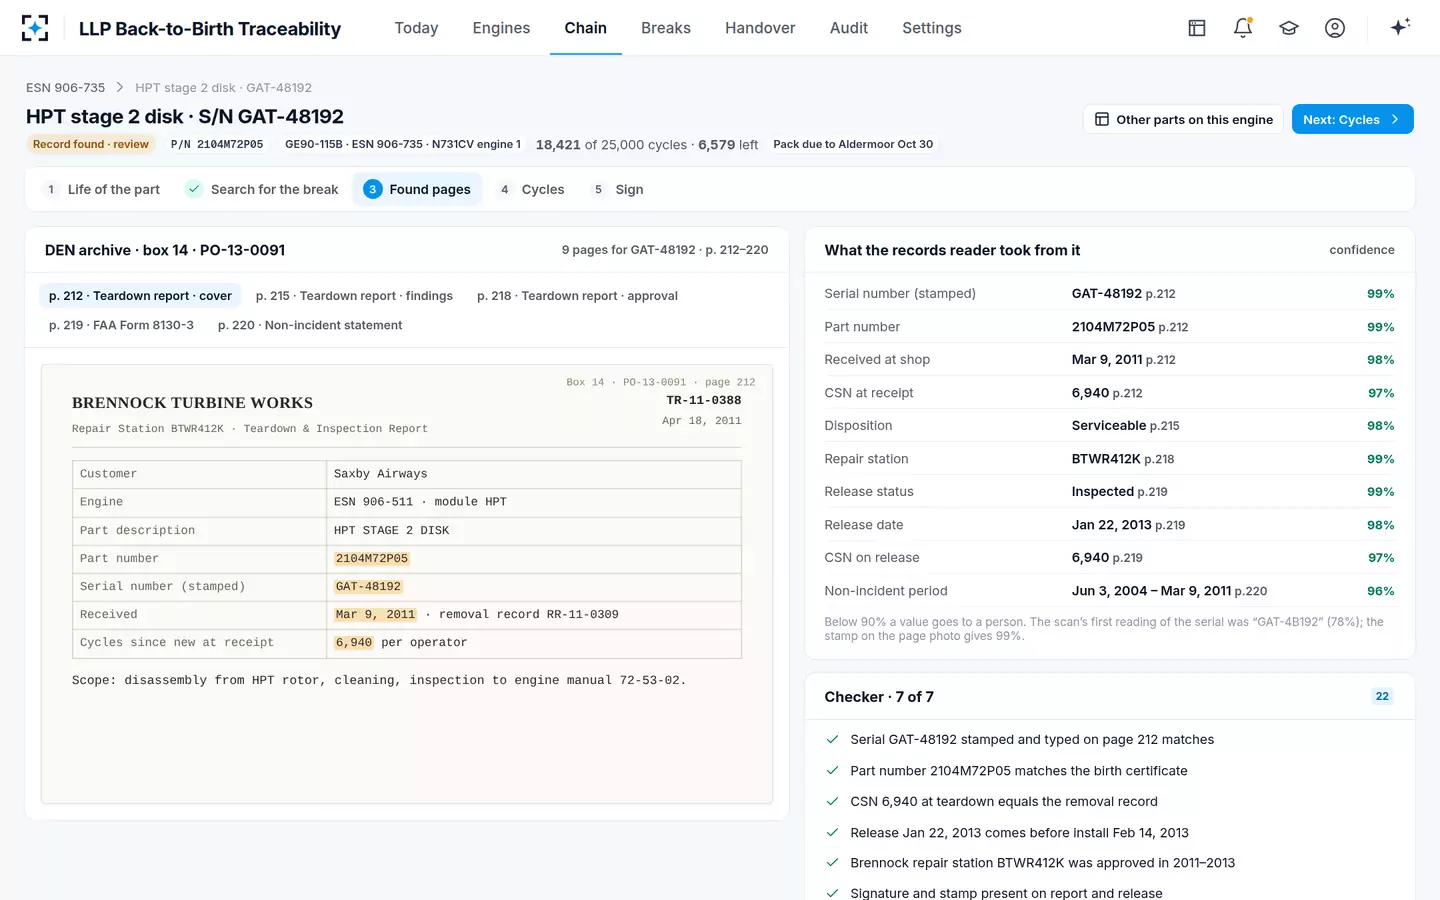
Task: Click highlighted serial GAT-48192 in the scan
Action: tap(368, 586)
